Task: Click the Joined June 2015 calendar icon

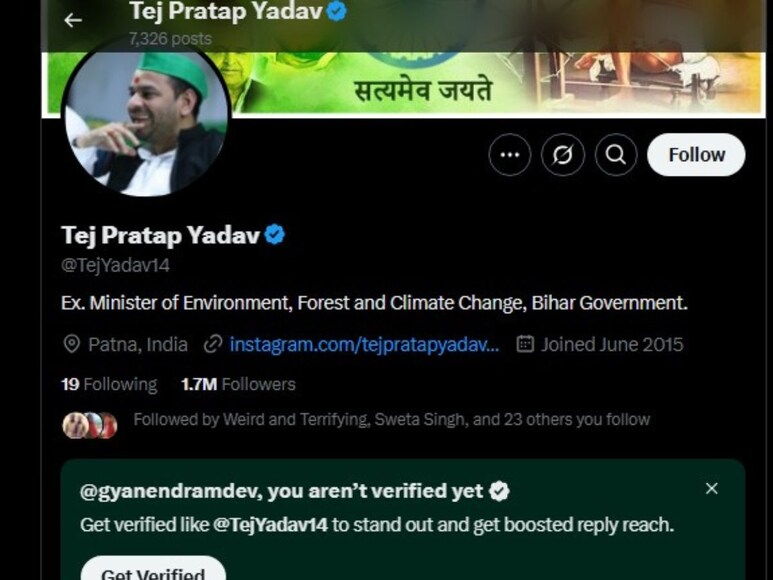Action: point(525,344)
